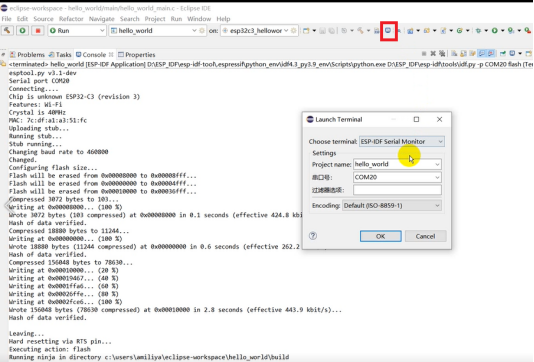The height and width of the screenshot is (362, 534).
Task: Click the green C class icon in toolbar
Action: (x=459, y=31)
